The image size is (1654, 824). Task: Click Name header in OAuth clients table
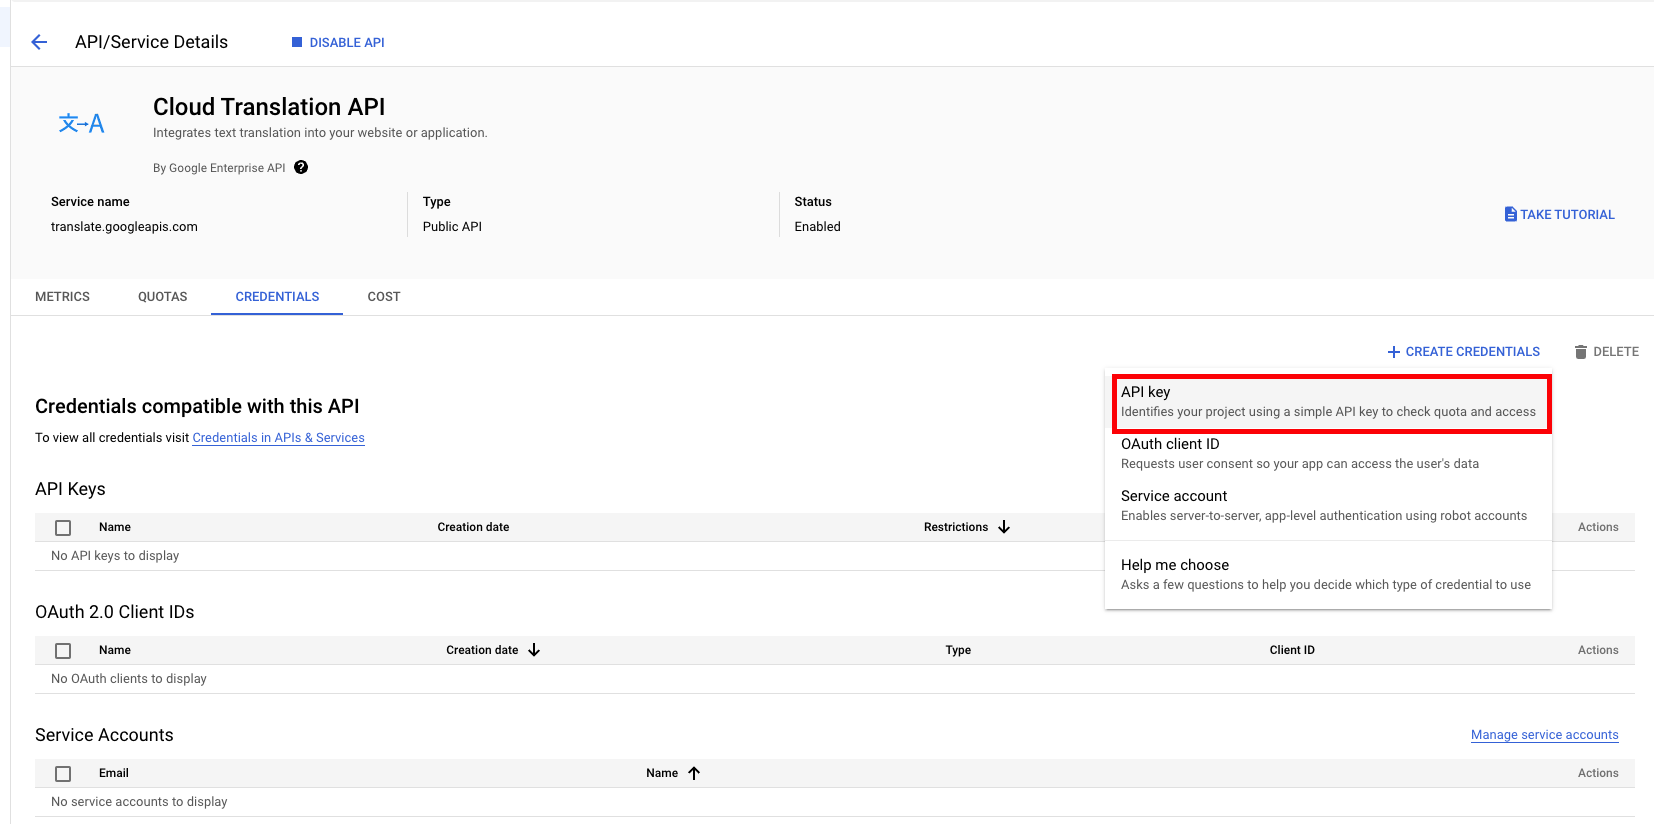click(x=115, y=650)
